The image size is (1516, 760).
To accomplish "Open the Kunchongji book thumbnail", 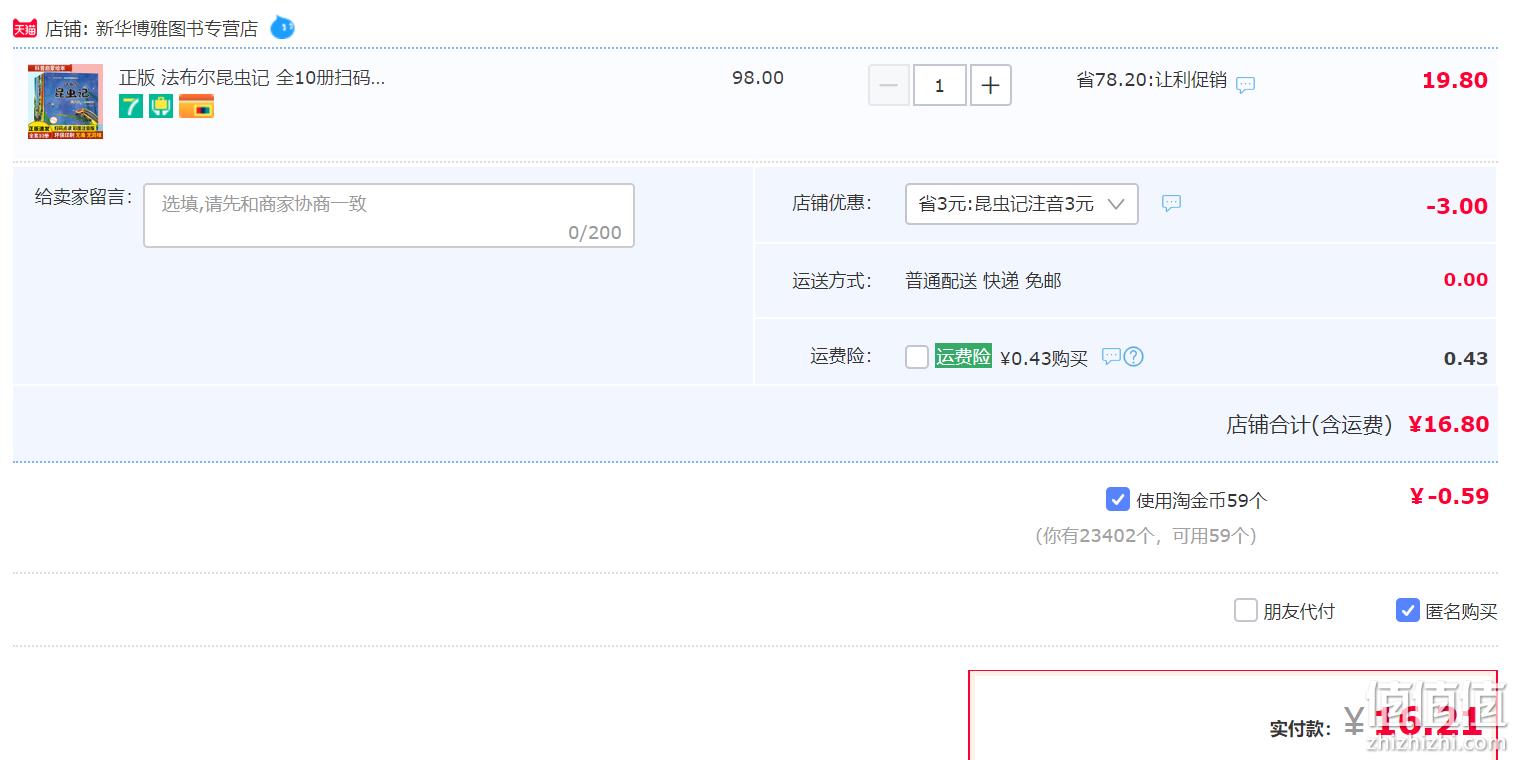I will pyautogui.click(x=65, y=101).
